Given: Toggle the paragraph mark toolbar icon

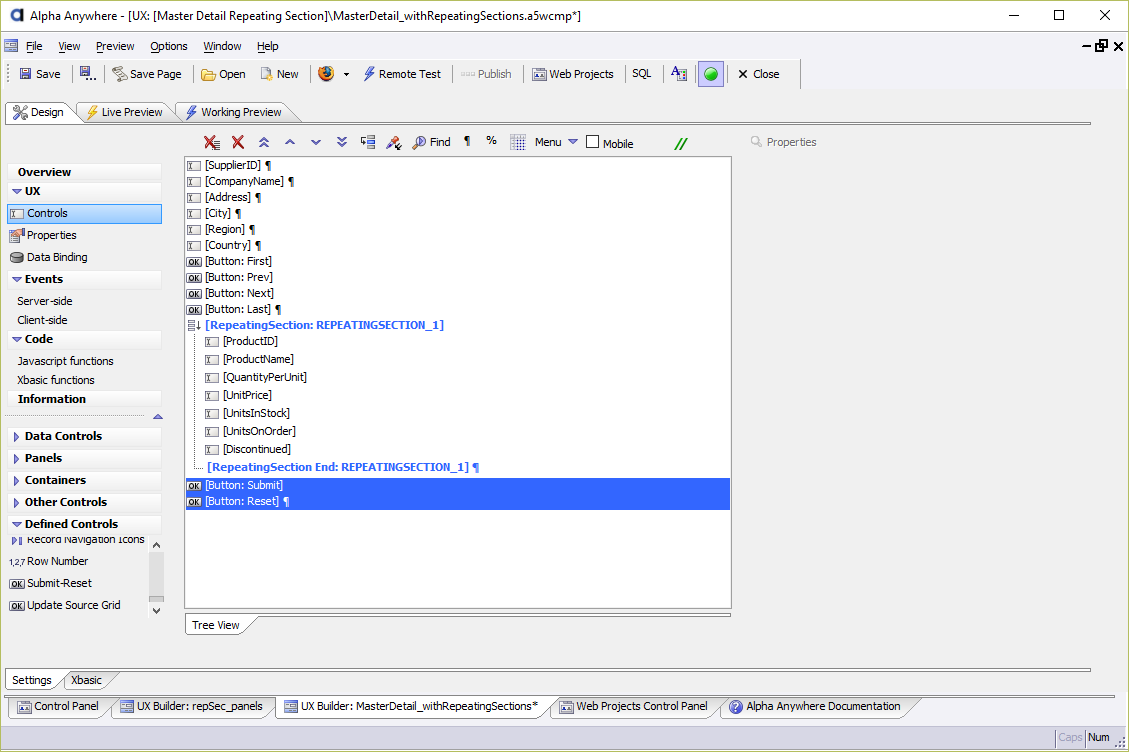Looking at the screenshot, I should point(467,141).
